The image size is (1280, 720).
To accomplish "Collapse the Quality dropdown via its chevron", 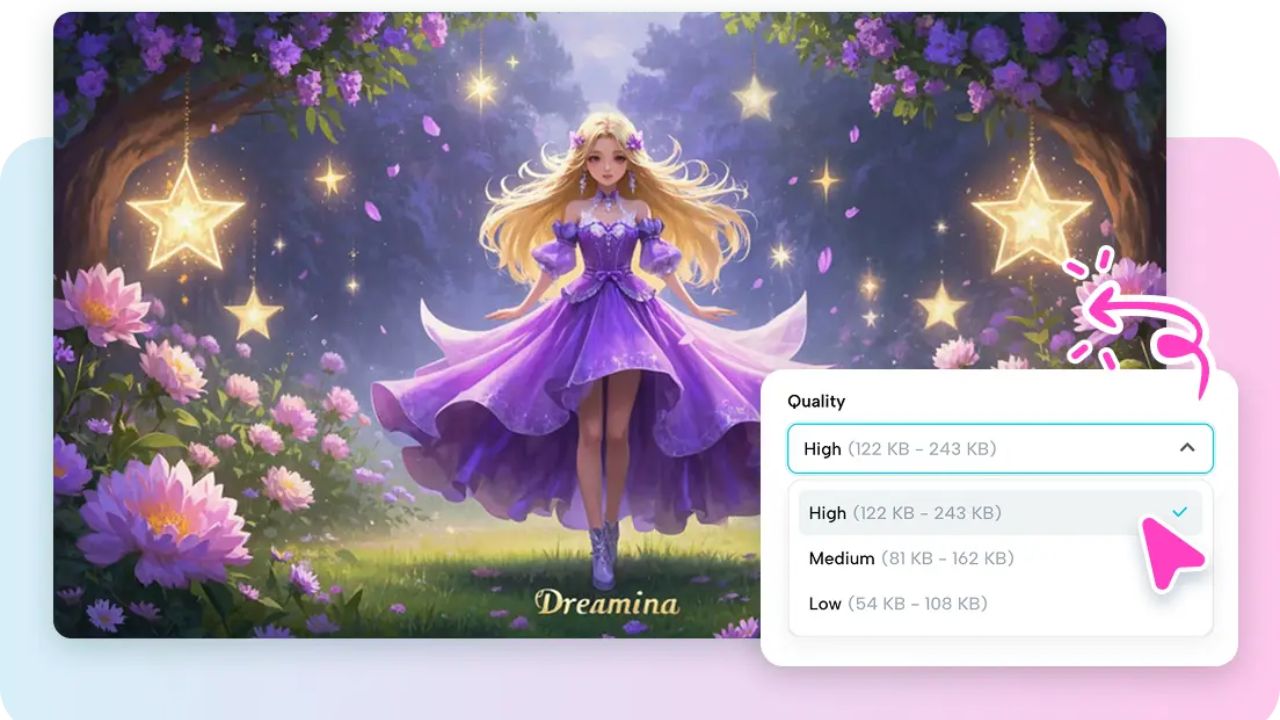I will 1186,448.
